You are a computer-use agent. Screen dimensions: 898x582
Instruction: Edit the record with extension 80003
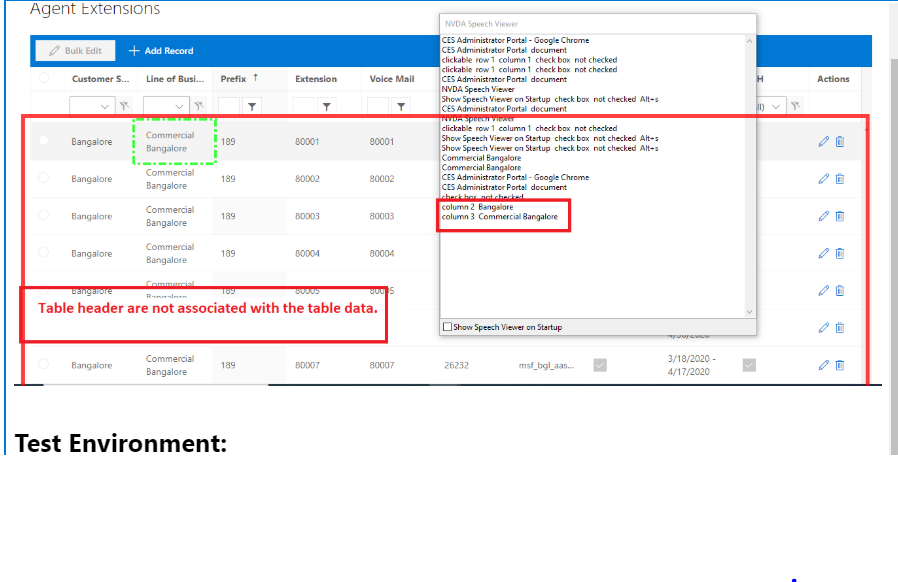(x=824, y=216)
